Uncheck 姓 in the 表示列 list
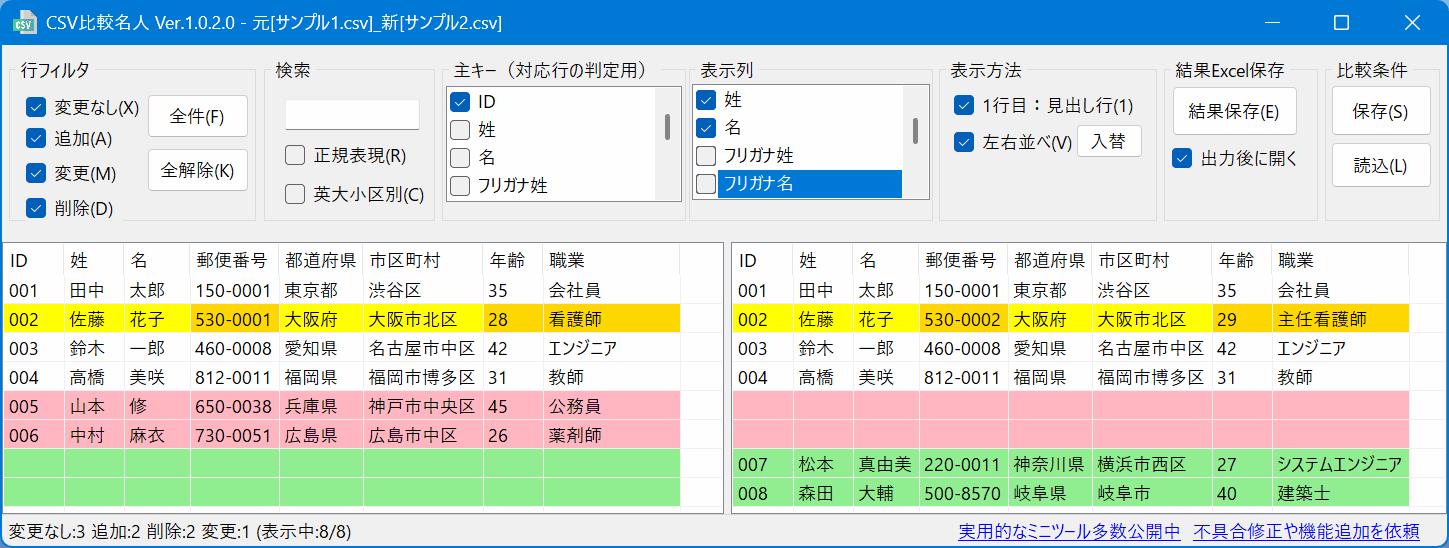 [x=706, y=100]
